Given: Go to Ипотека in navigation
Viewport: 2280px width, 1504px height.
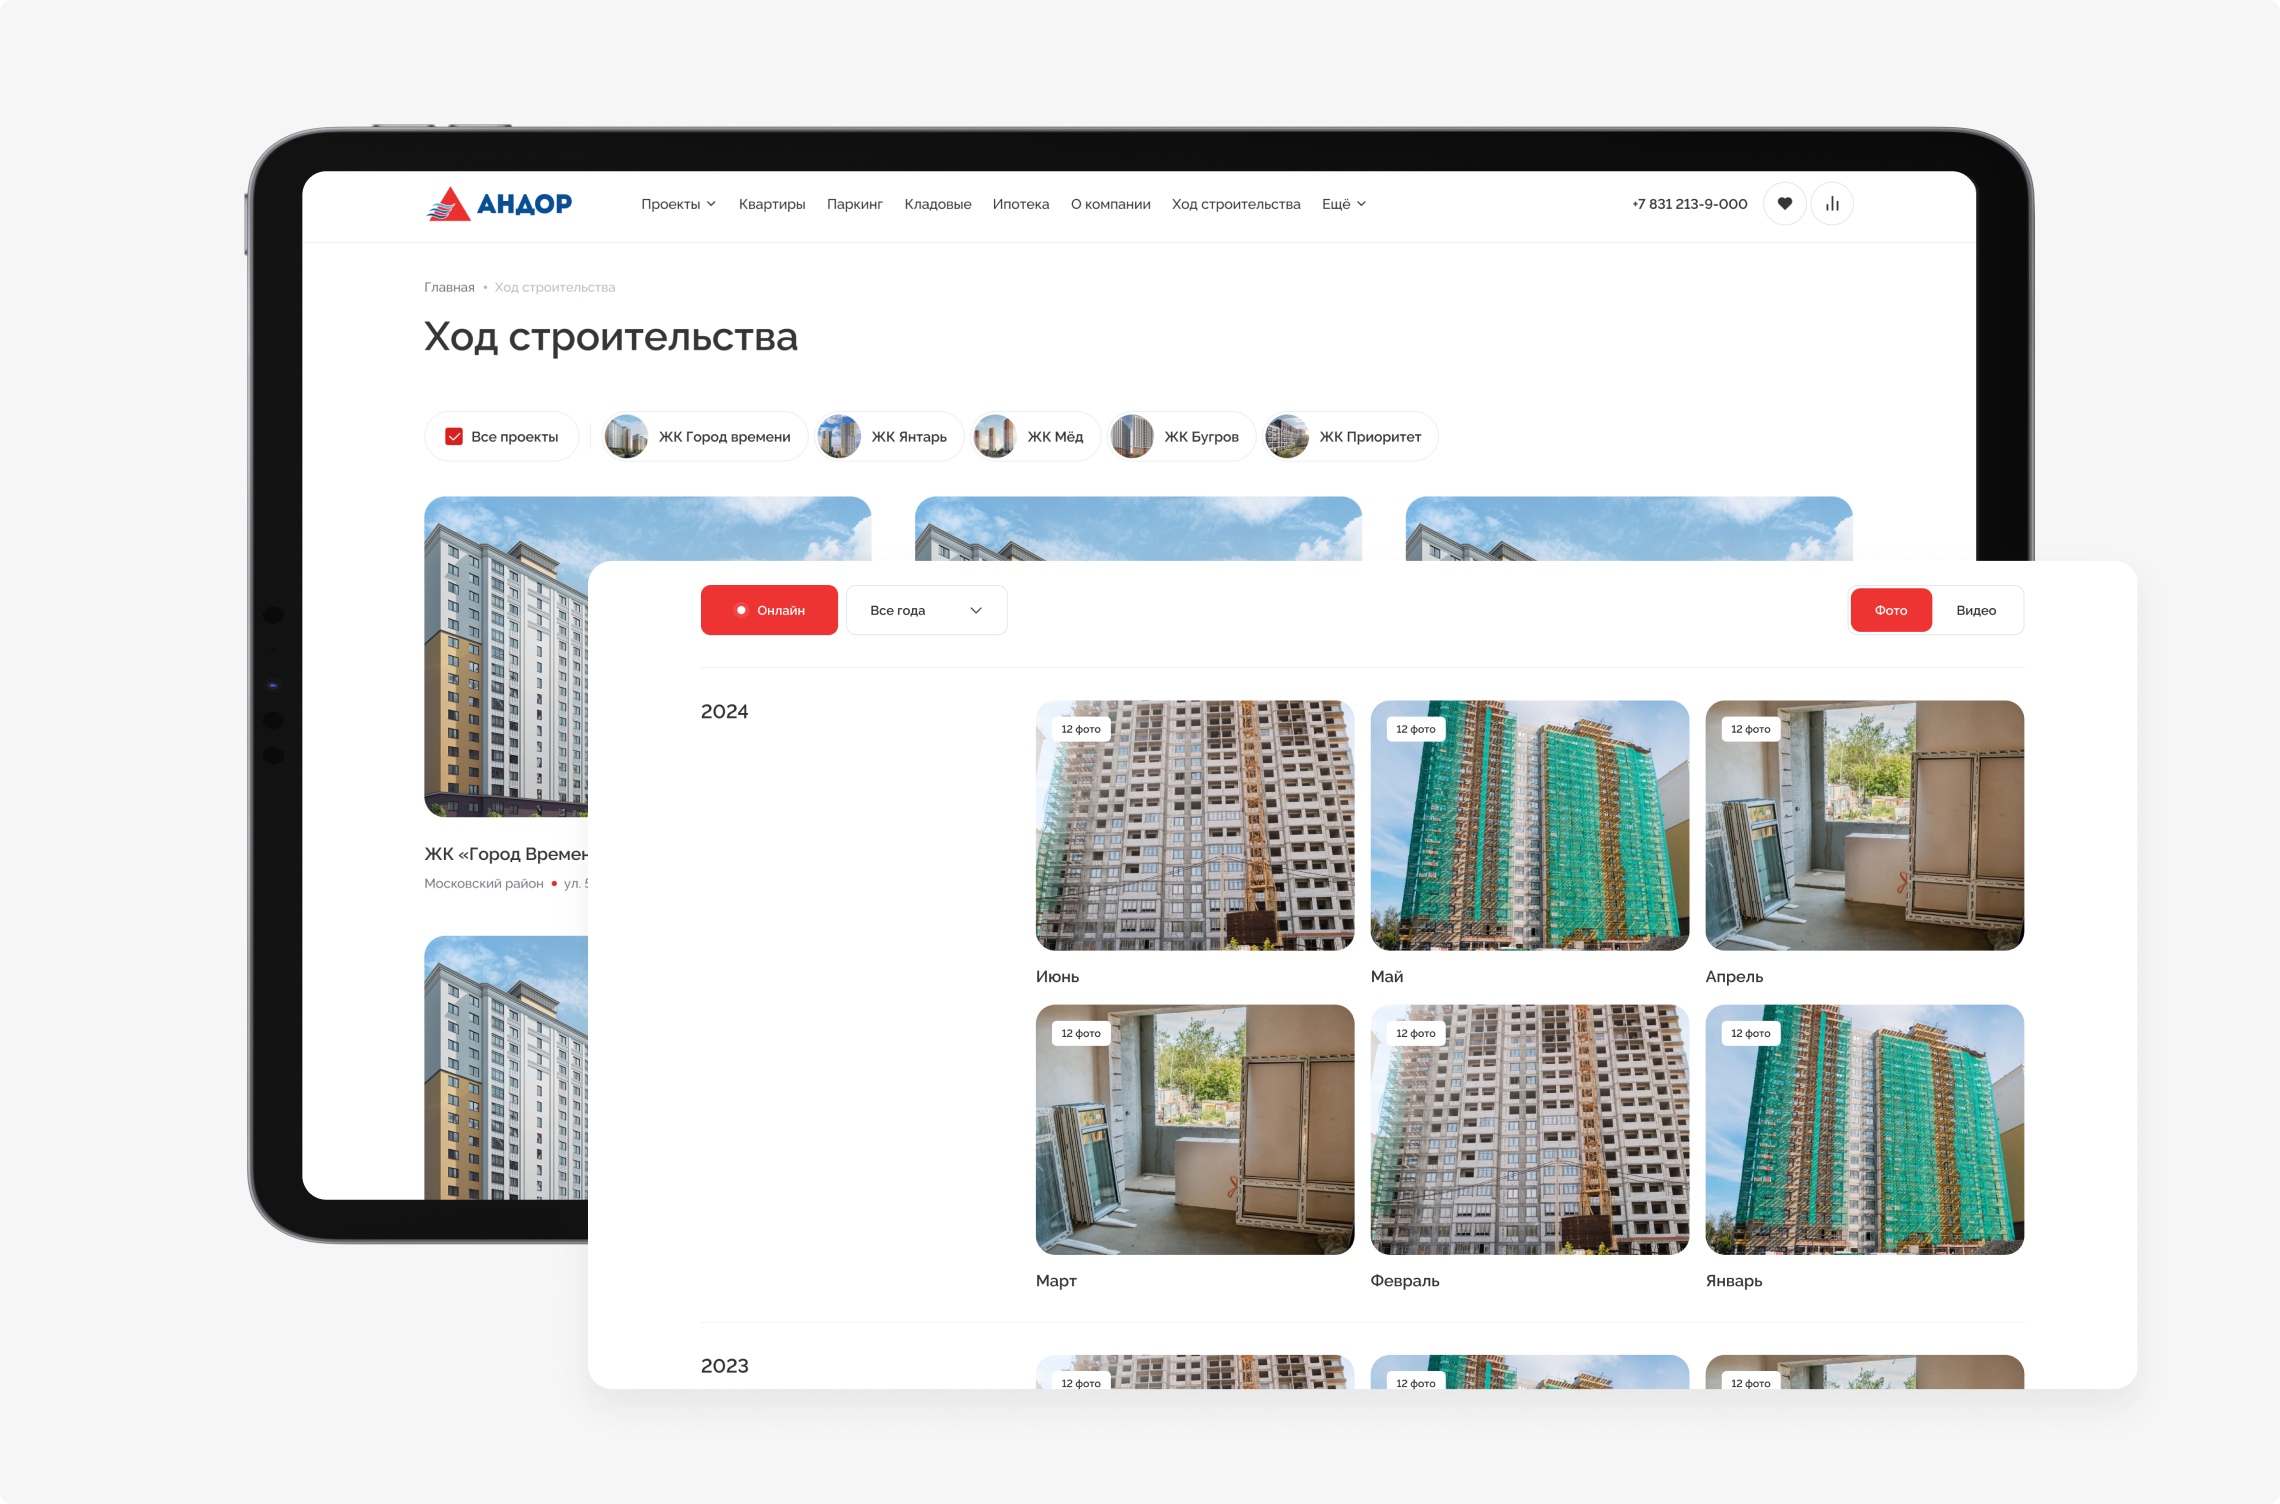Looking at the screenshot, I should tap(1020, 204).
